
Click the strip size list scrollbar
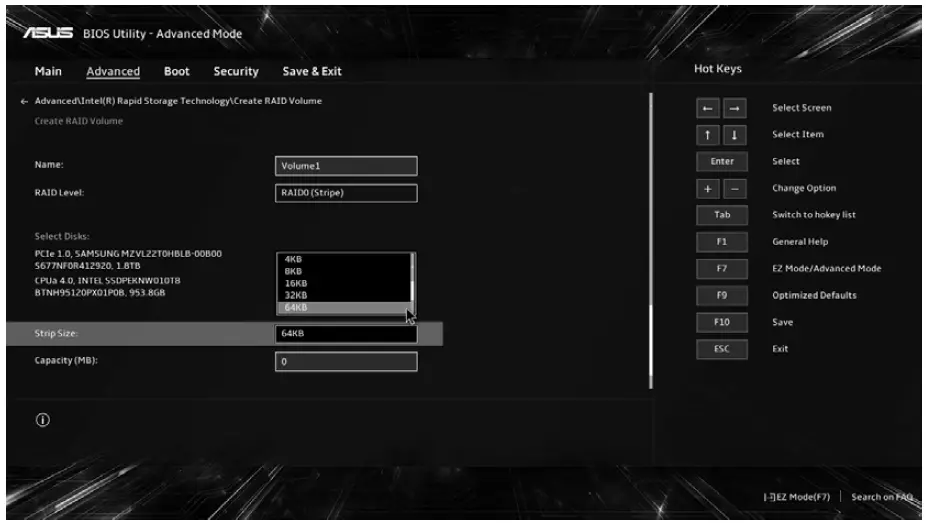click(x=412, y=283)
